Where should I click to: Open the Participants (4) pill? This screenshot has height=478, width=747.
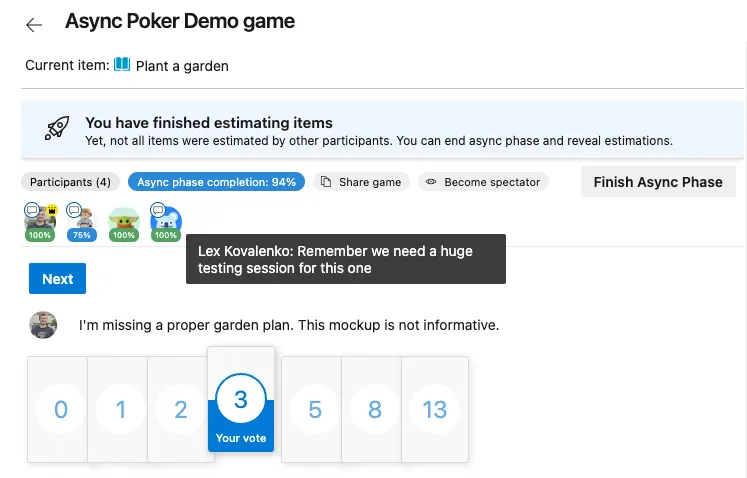coord(70,182)
